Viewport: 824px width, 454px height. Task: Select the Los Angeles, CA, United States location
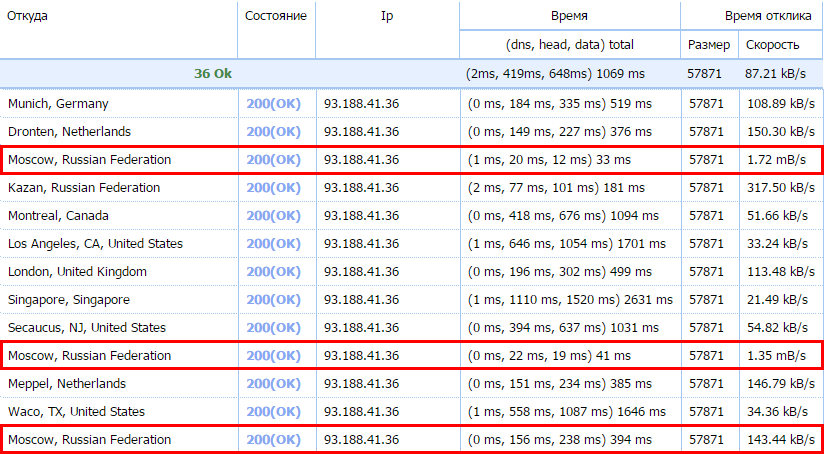(x=95, y=244)
